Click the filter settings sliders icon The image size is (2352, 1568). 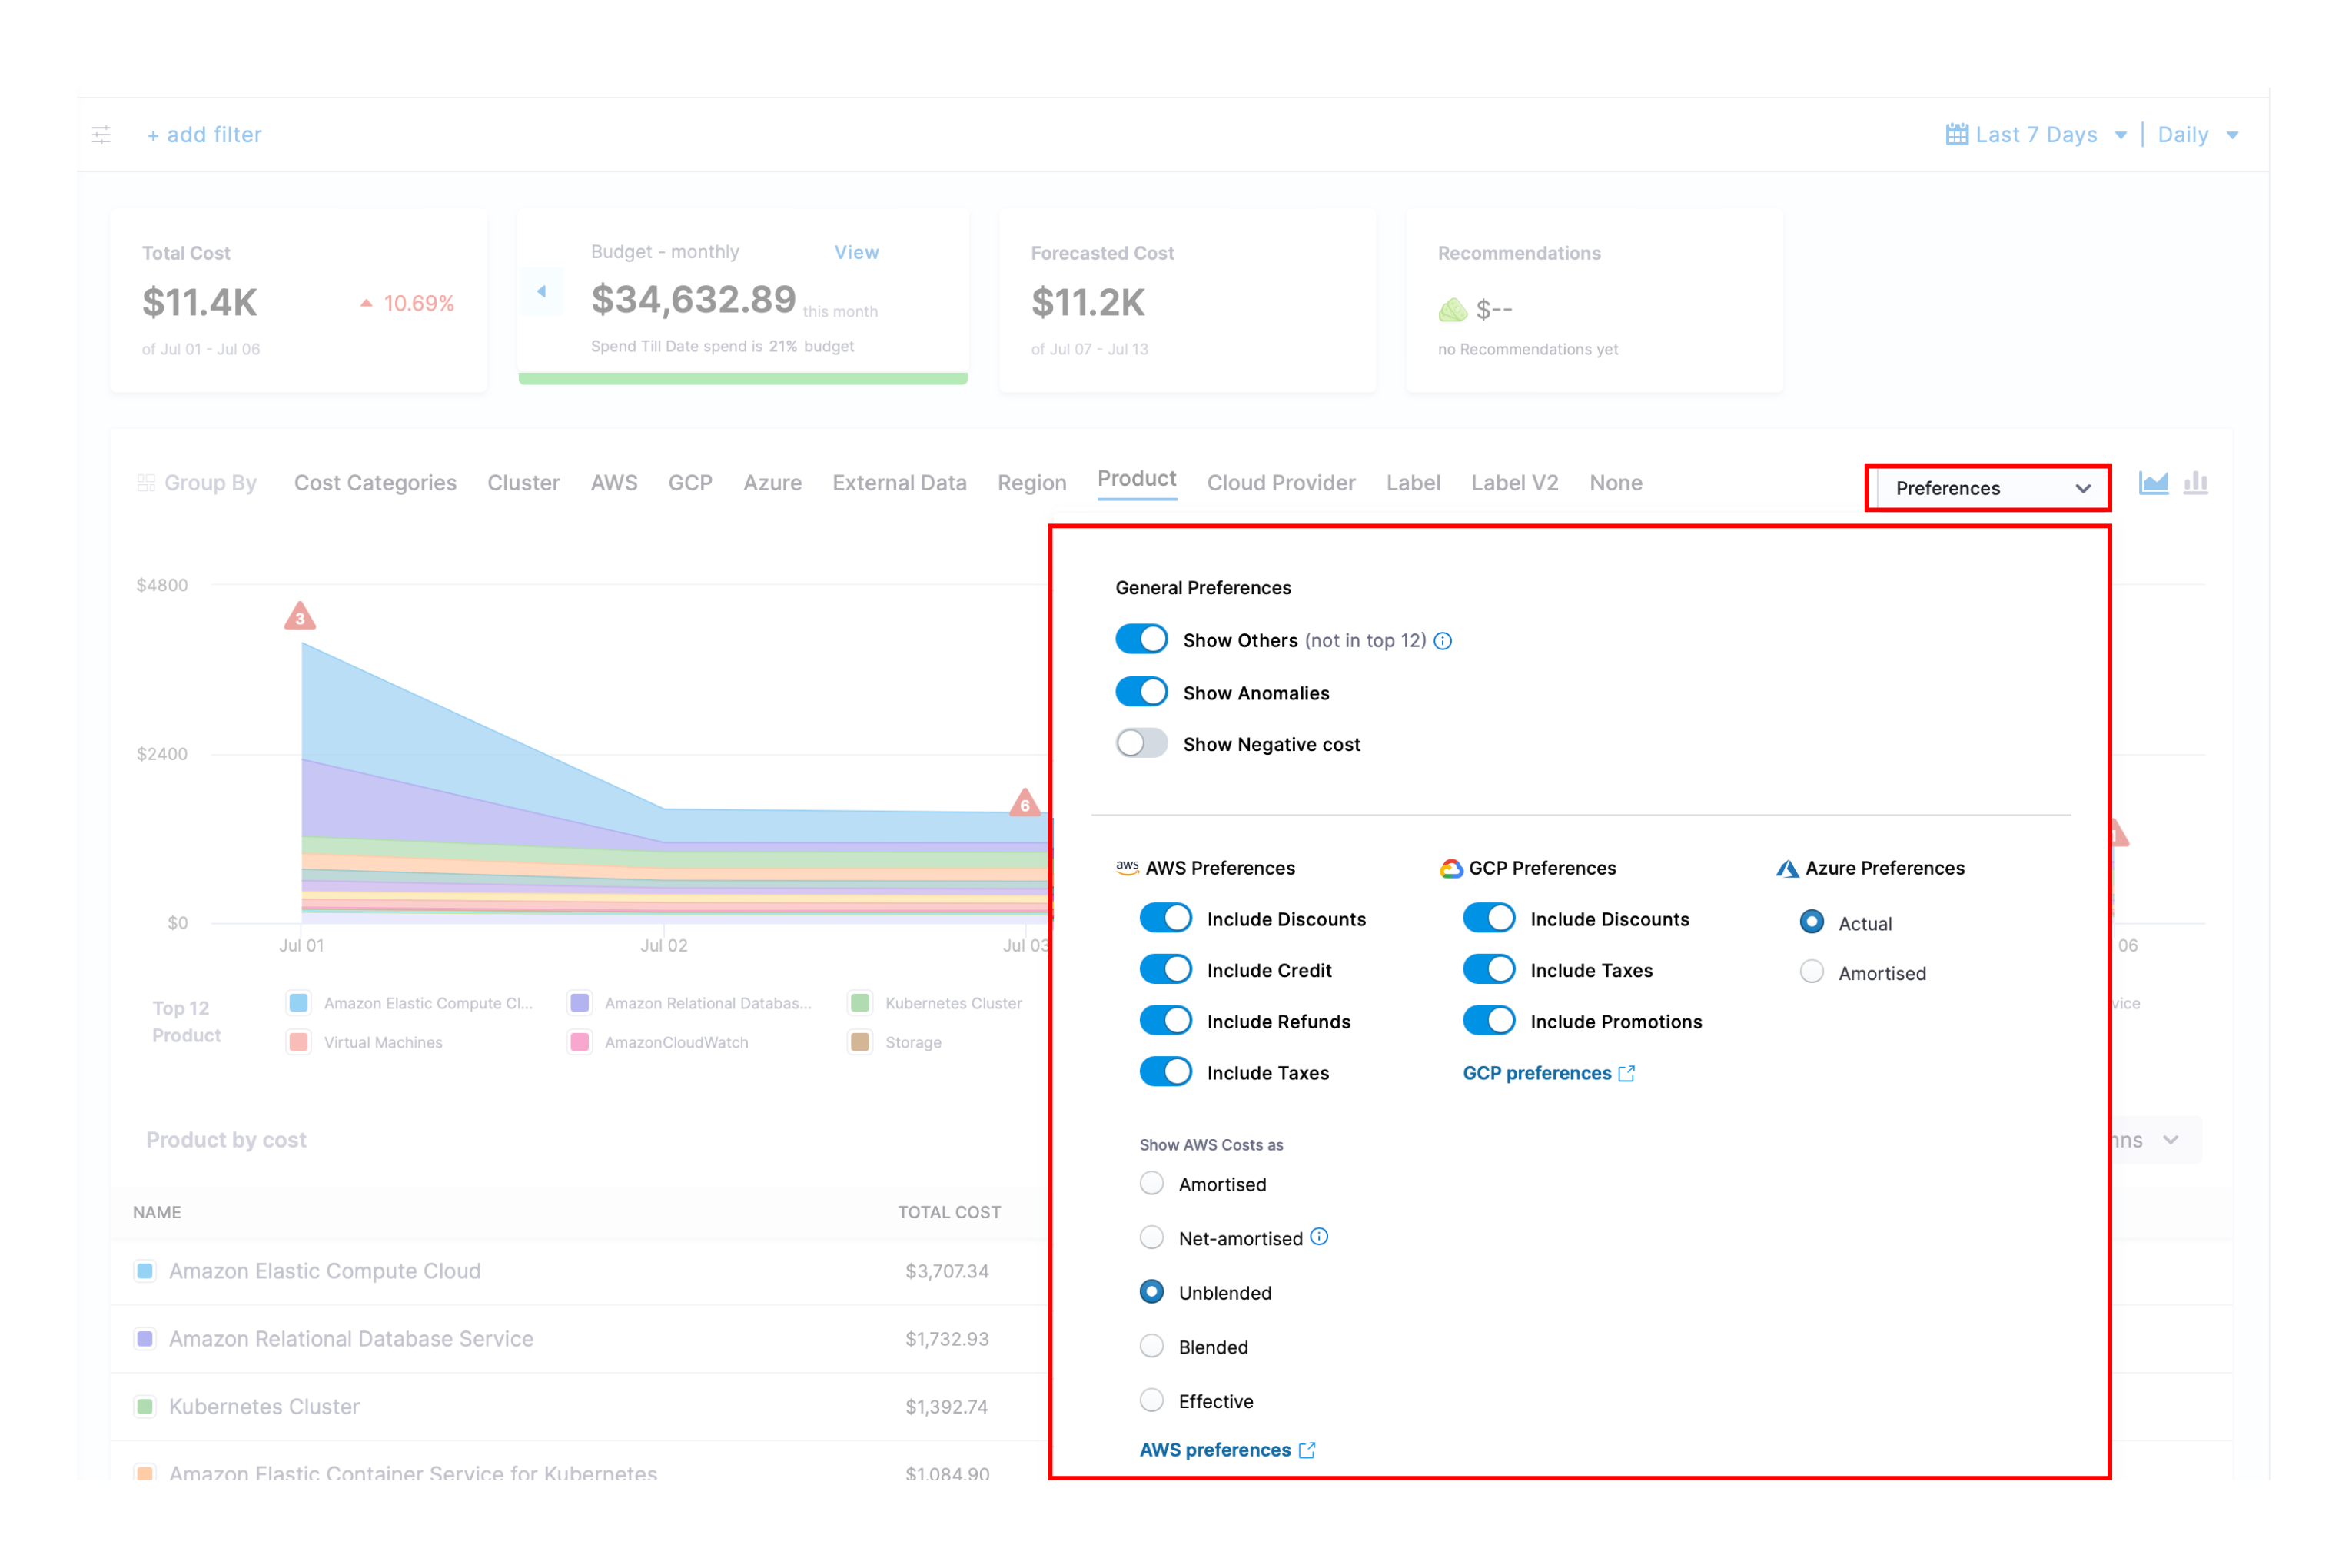click(101, 135)
